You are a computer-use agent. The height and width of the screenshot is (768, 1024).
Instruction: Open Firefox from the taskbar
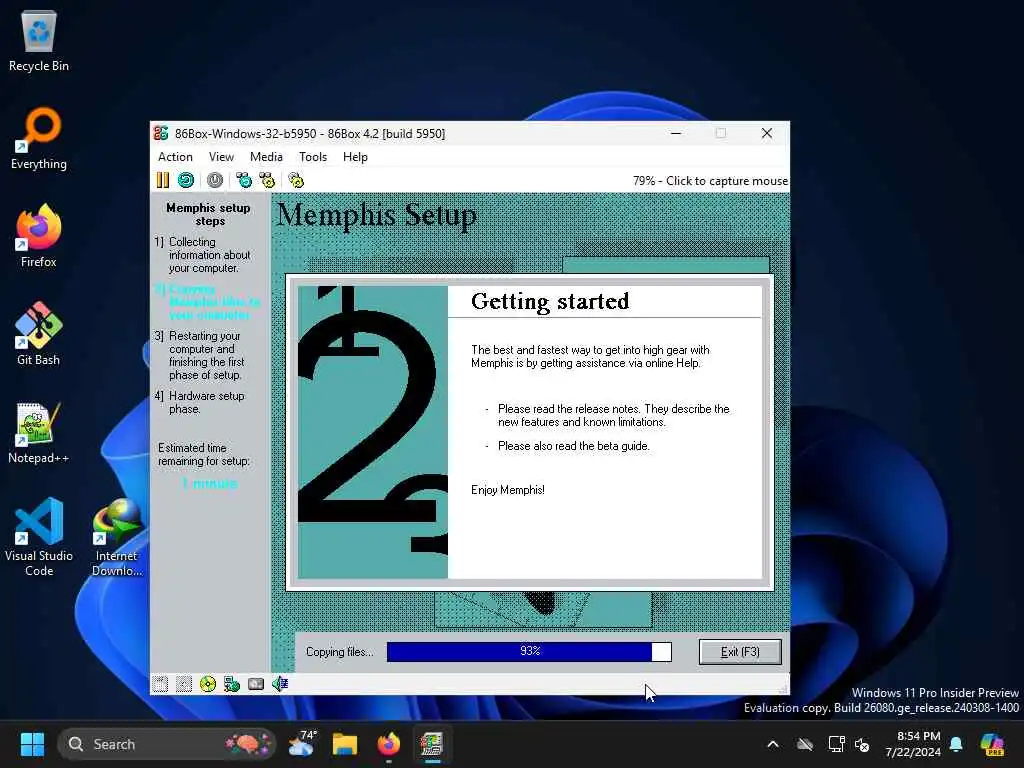tap(389, 744)
